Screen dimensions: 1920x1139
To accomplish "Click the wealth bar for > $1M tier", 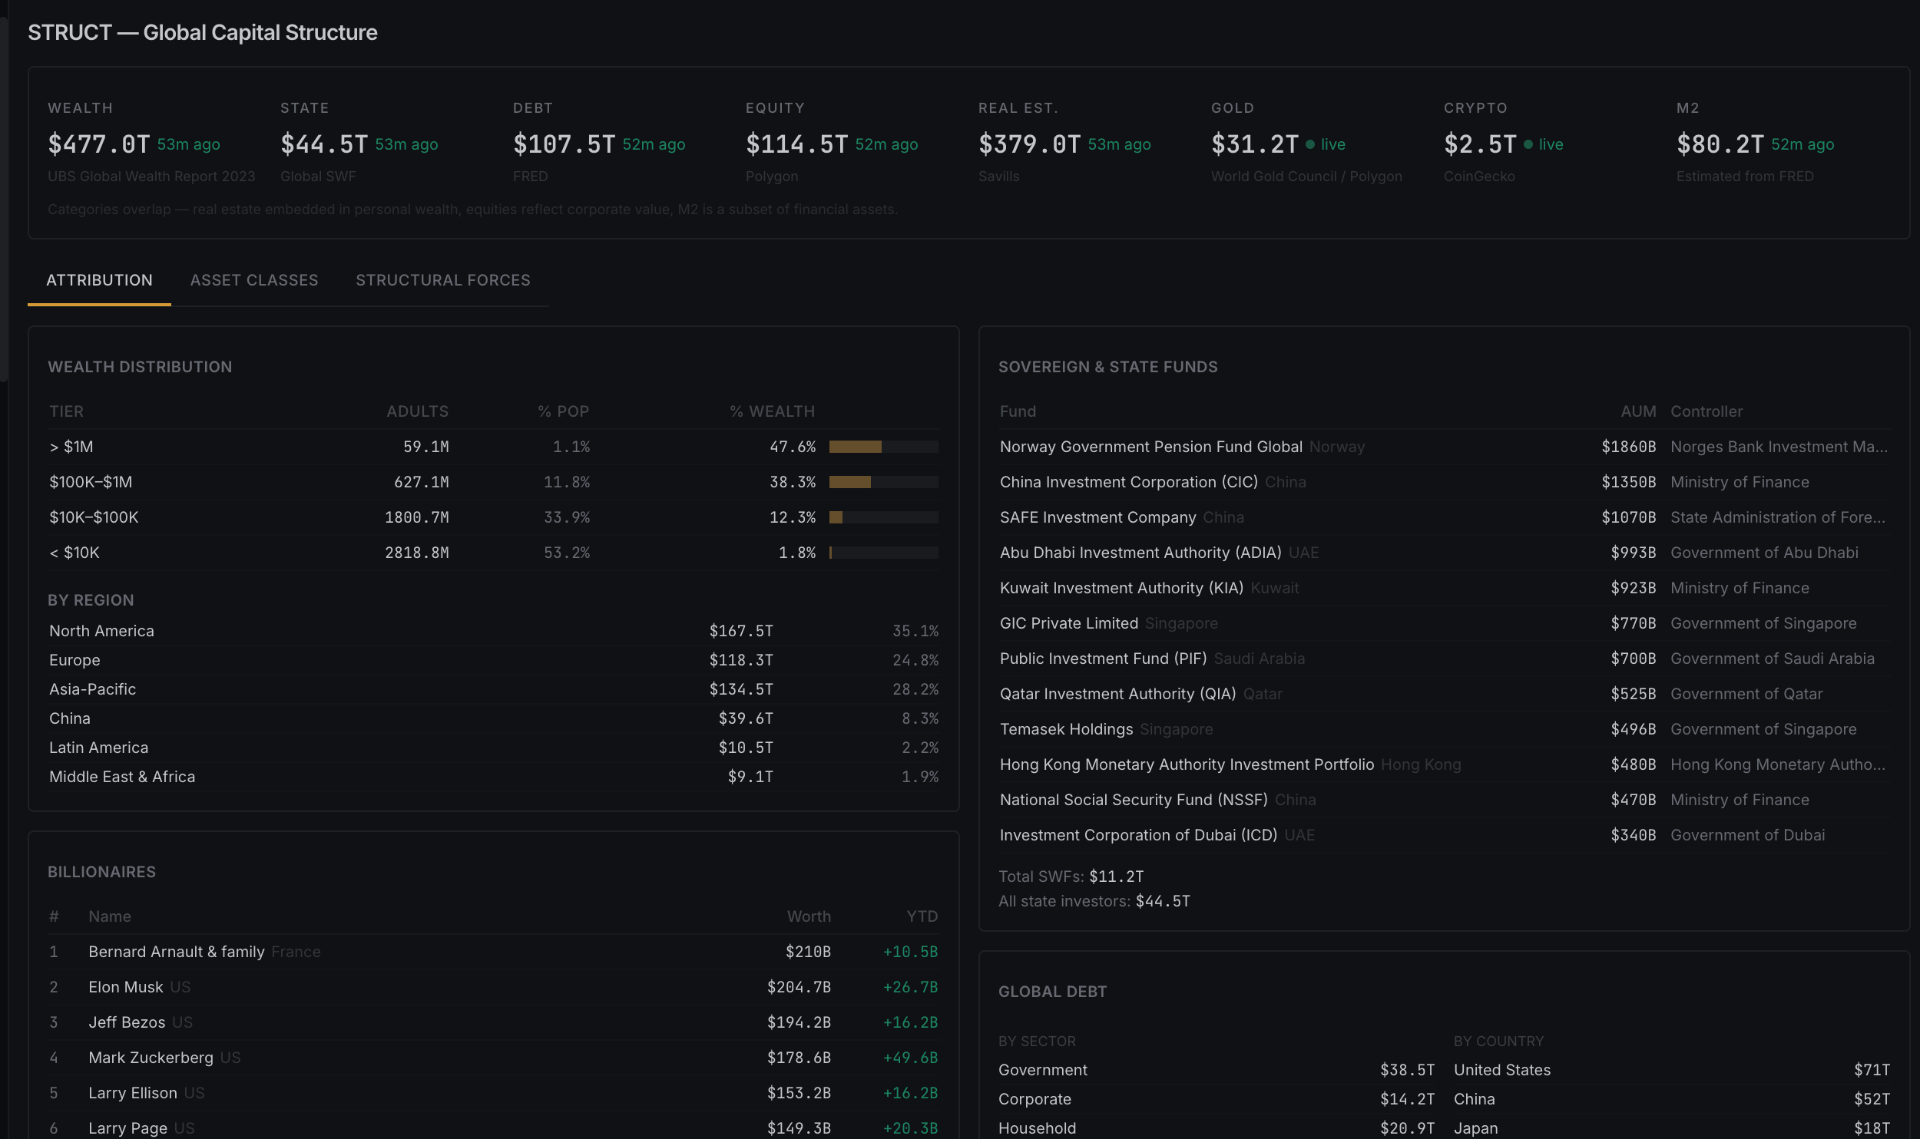I will (884, 447).
